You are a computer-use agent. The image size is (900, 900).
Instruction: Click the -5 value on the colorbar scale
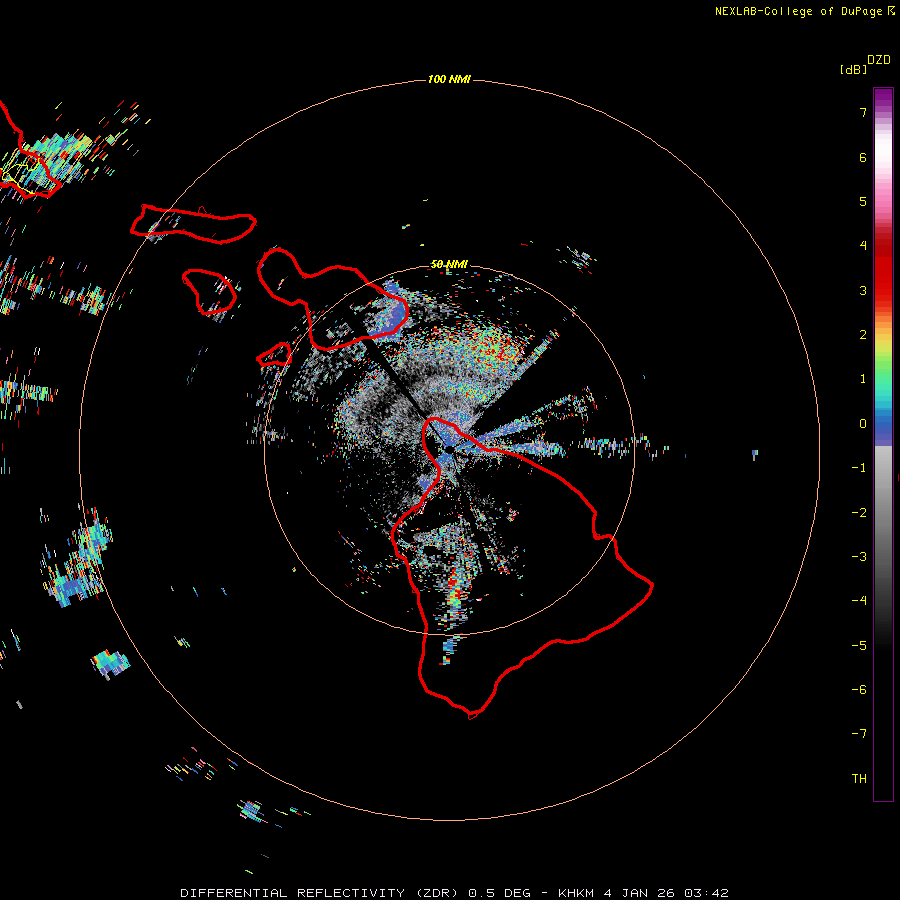(x=859, y=646)
